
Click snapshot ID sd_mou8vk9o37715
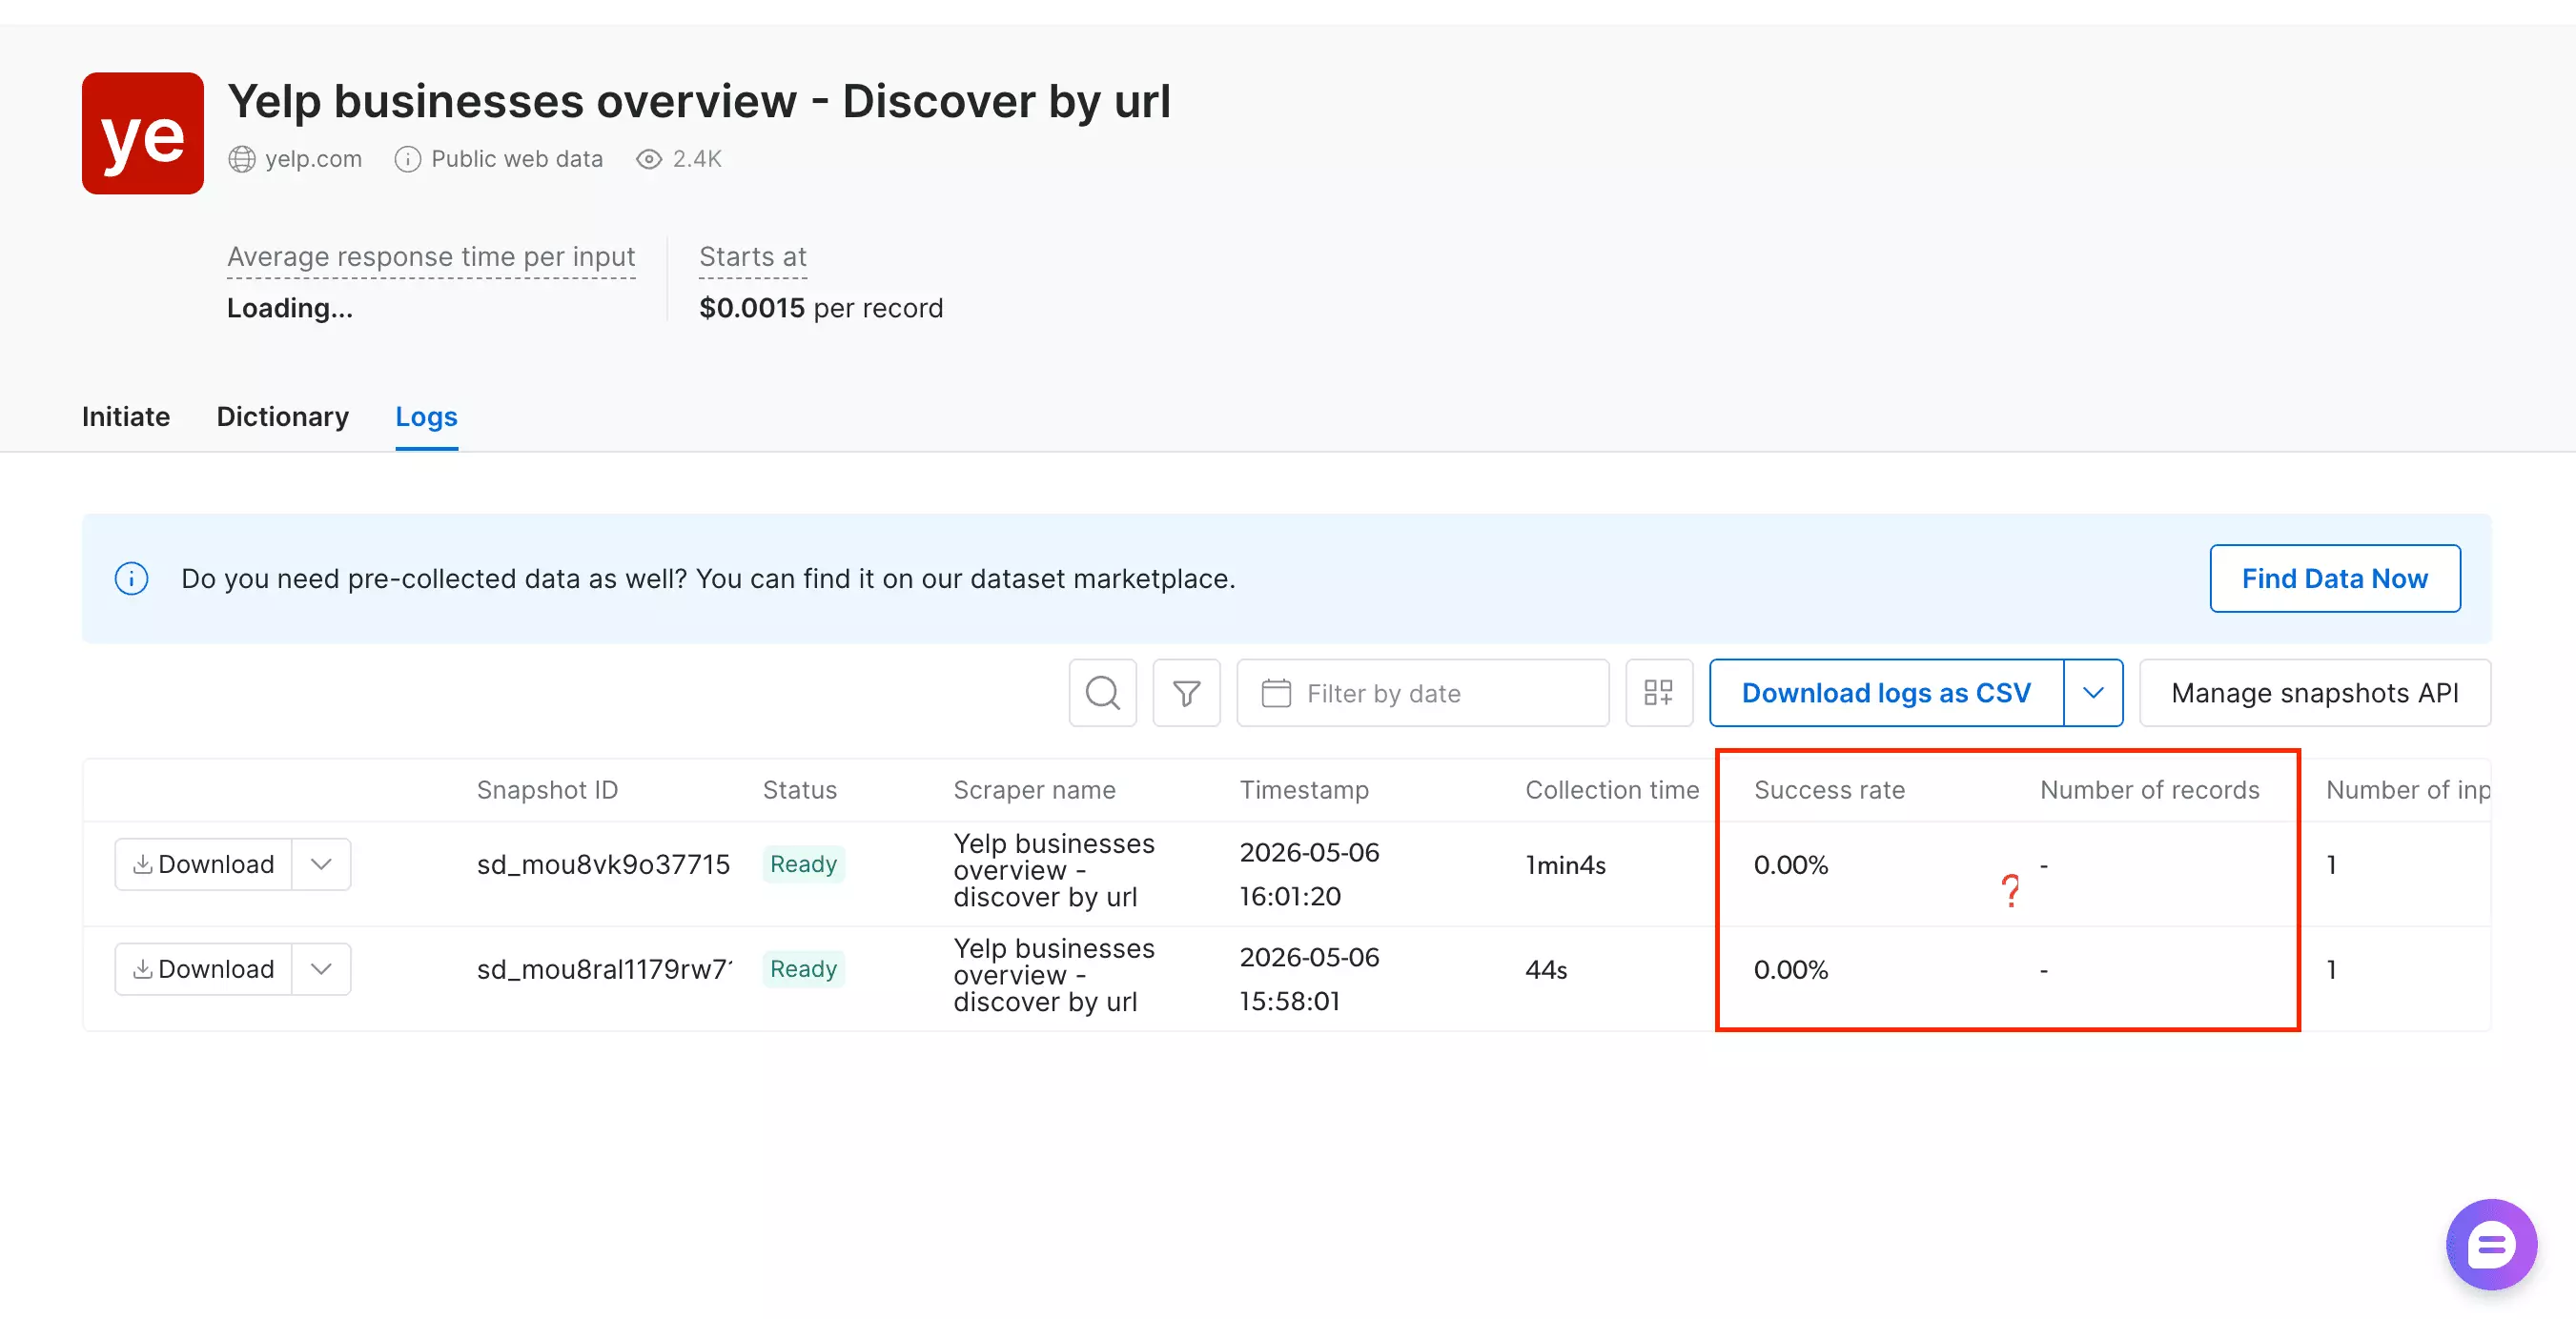pyautogui.click(x=603, y=864)
